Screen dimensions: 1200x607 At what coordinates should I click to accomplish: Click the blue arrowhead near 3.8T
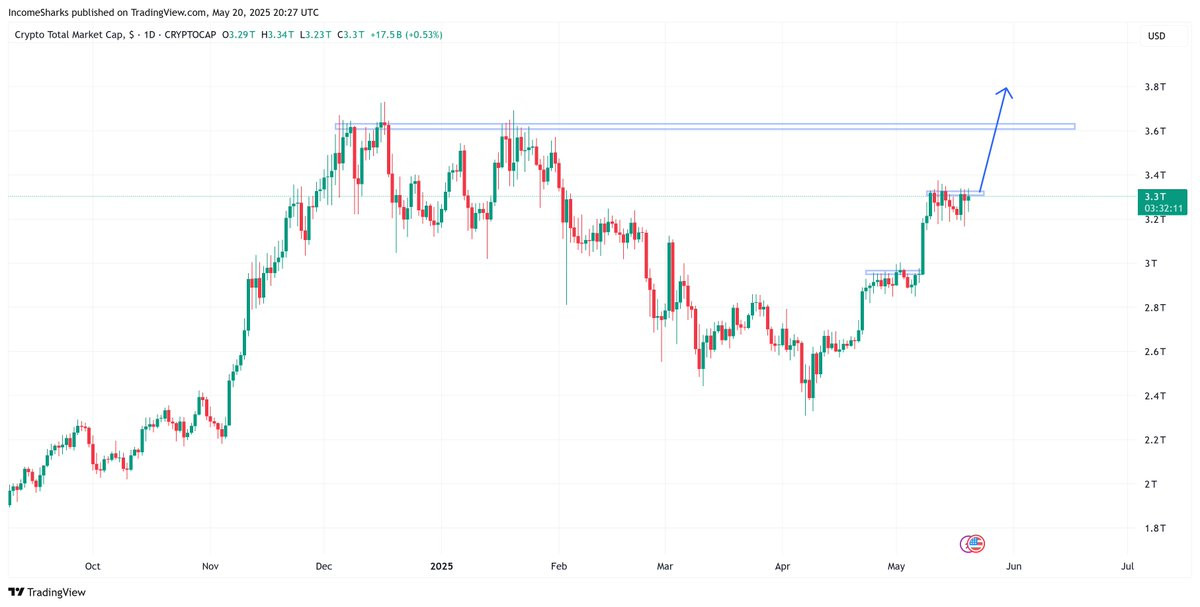click(1006, 91)
